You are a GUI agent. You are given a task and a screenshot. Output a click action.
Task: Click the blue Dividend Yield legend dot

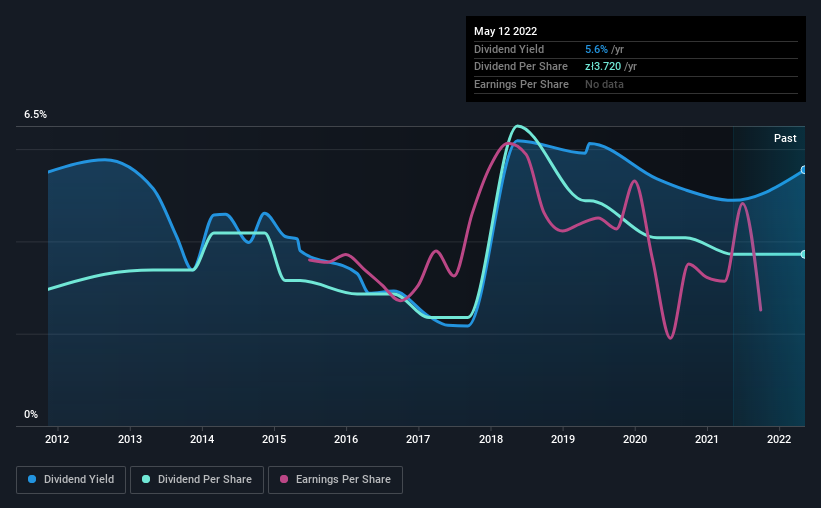(32, 479)
